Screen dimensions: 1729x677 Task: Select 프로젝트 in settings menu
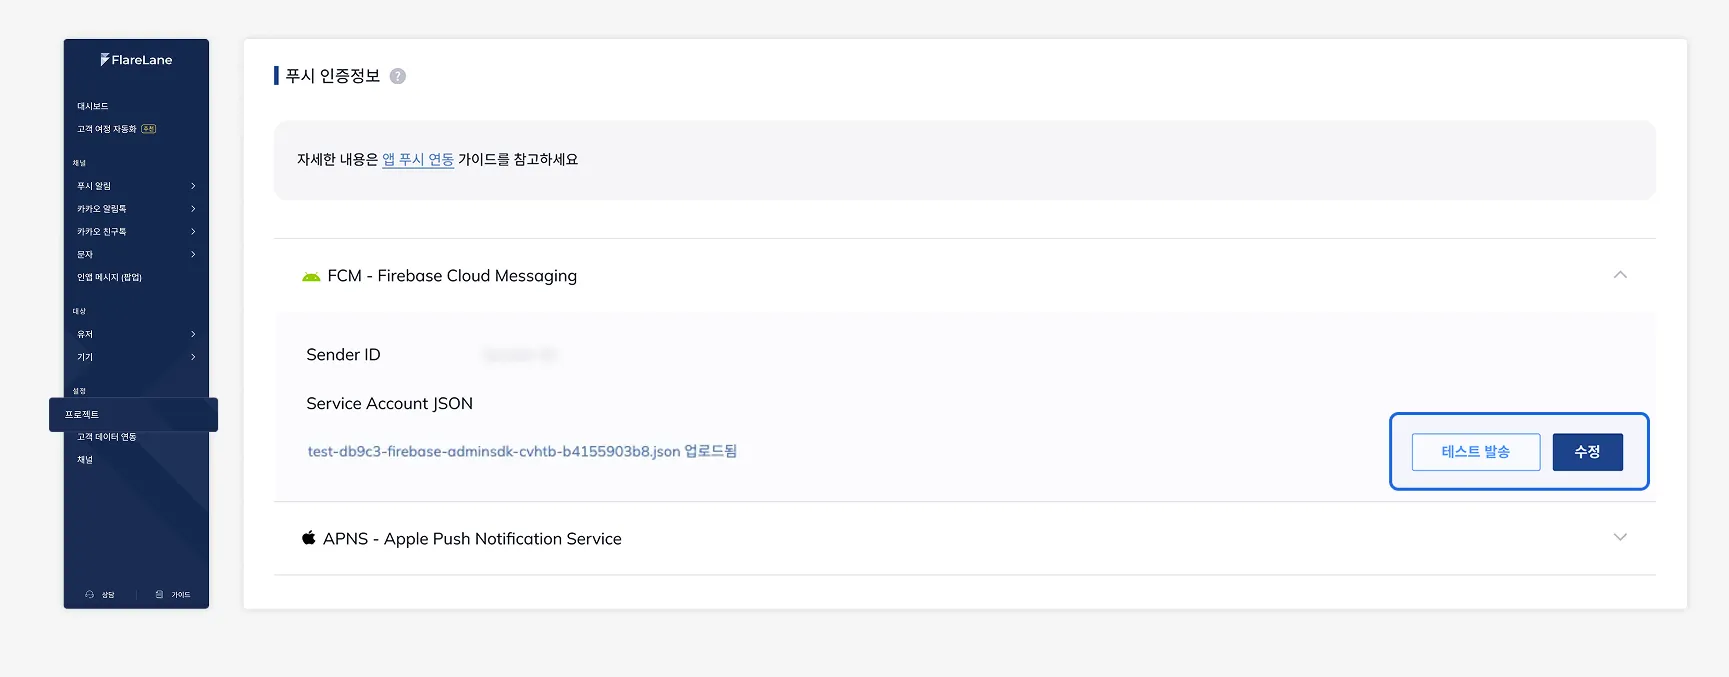pos(133,415)
